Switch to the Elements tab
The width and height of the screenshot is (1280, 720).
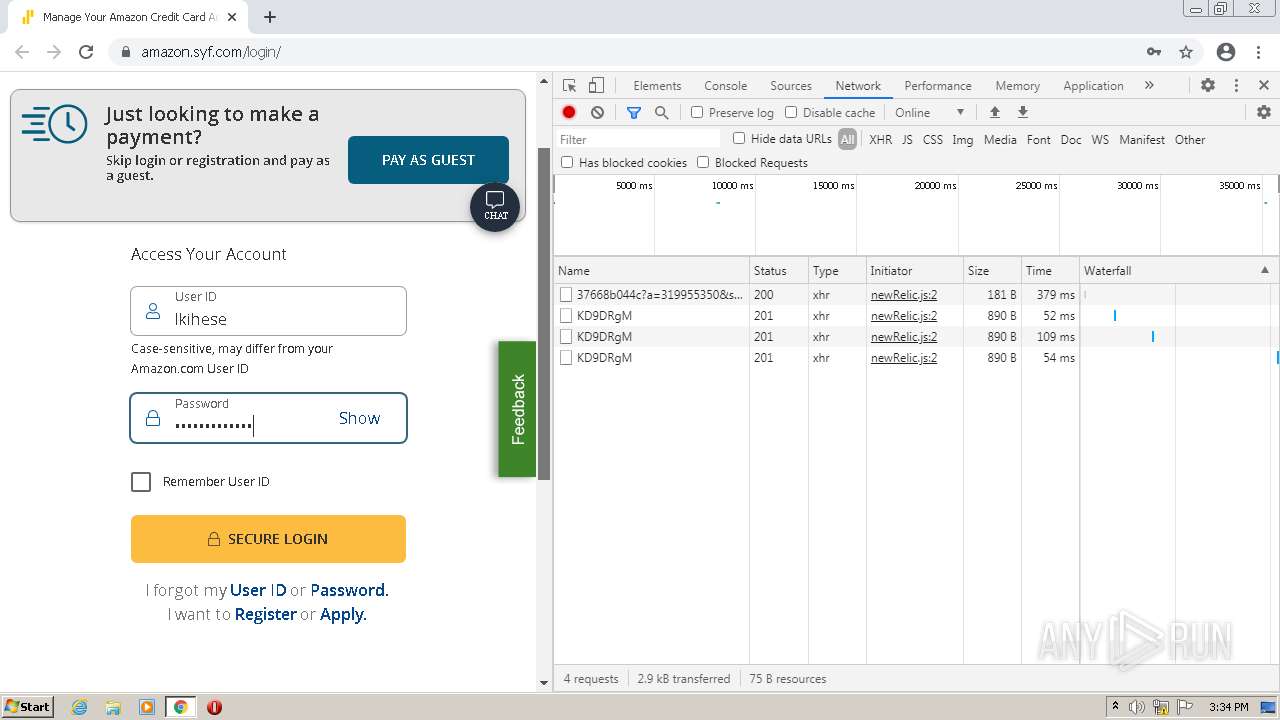657,86
